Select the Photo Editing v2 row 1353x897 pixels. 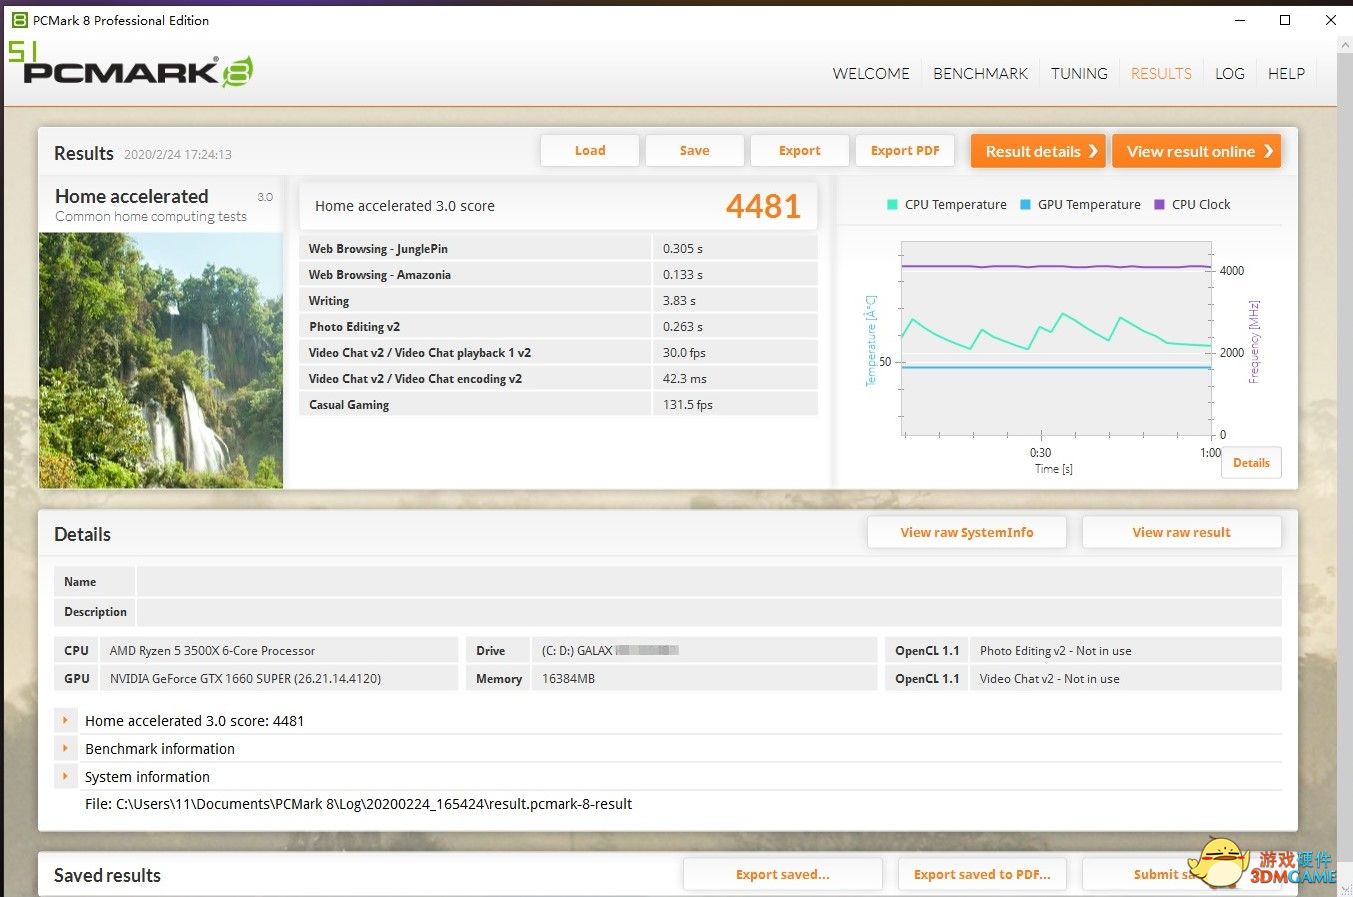(558, 326)
